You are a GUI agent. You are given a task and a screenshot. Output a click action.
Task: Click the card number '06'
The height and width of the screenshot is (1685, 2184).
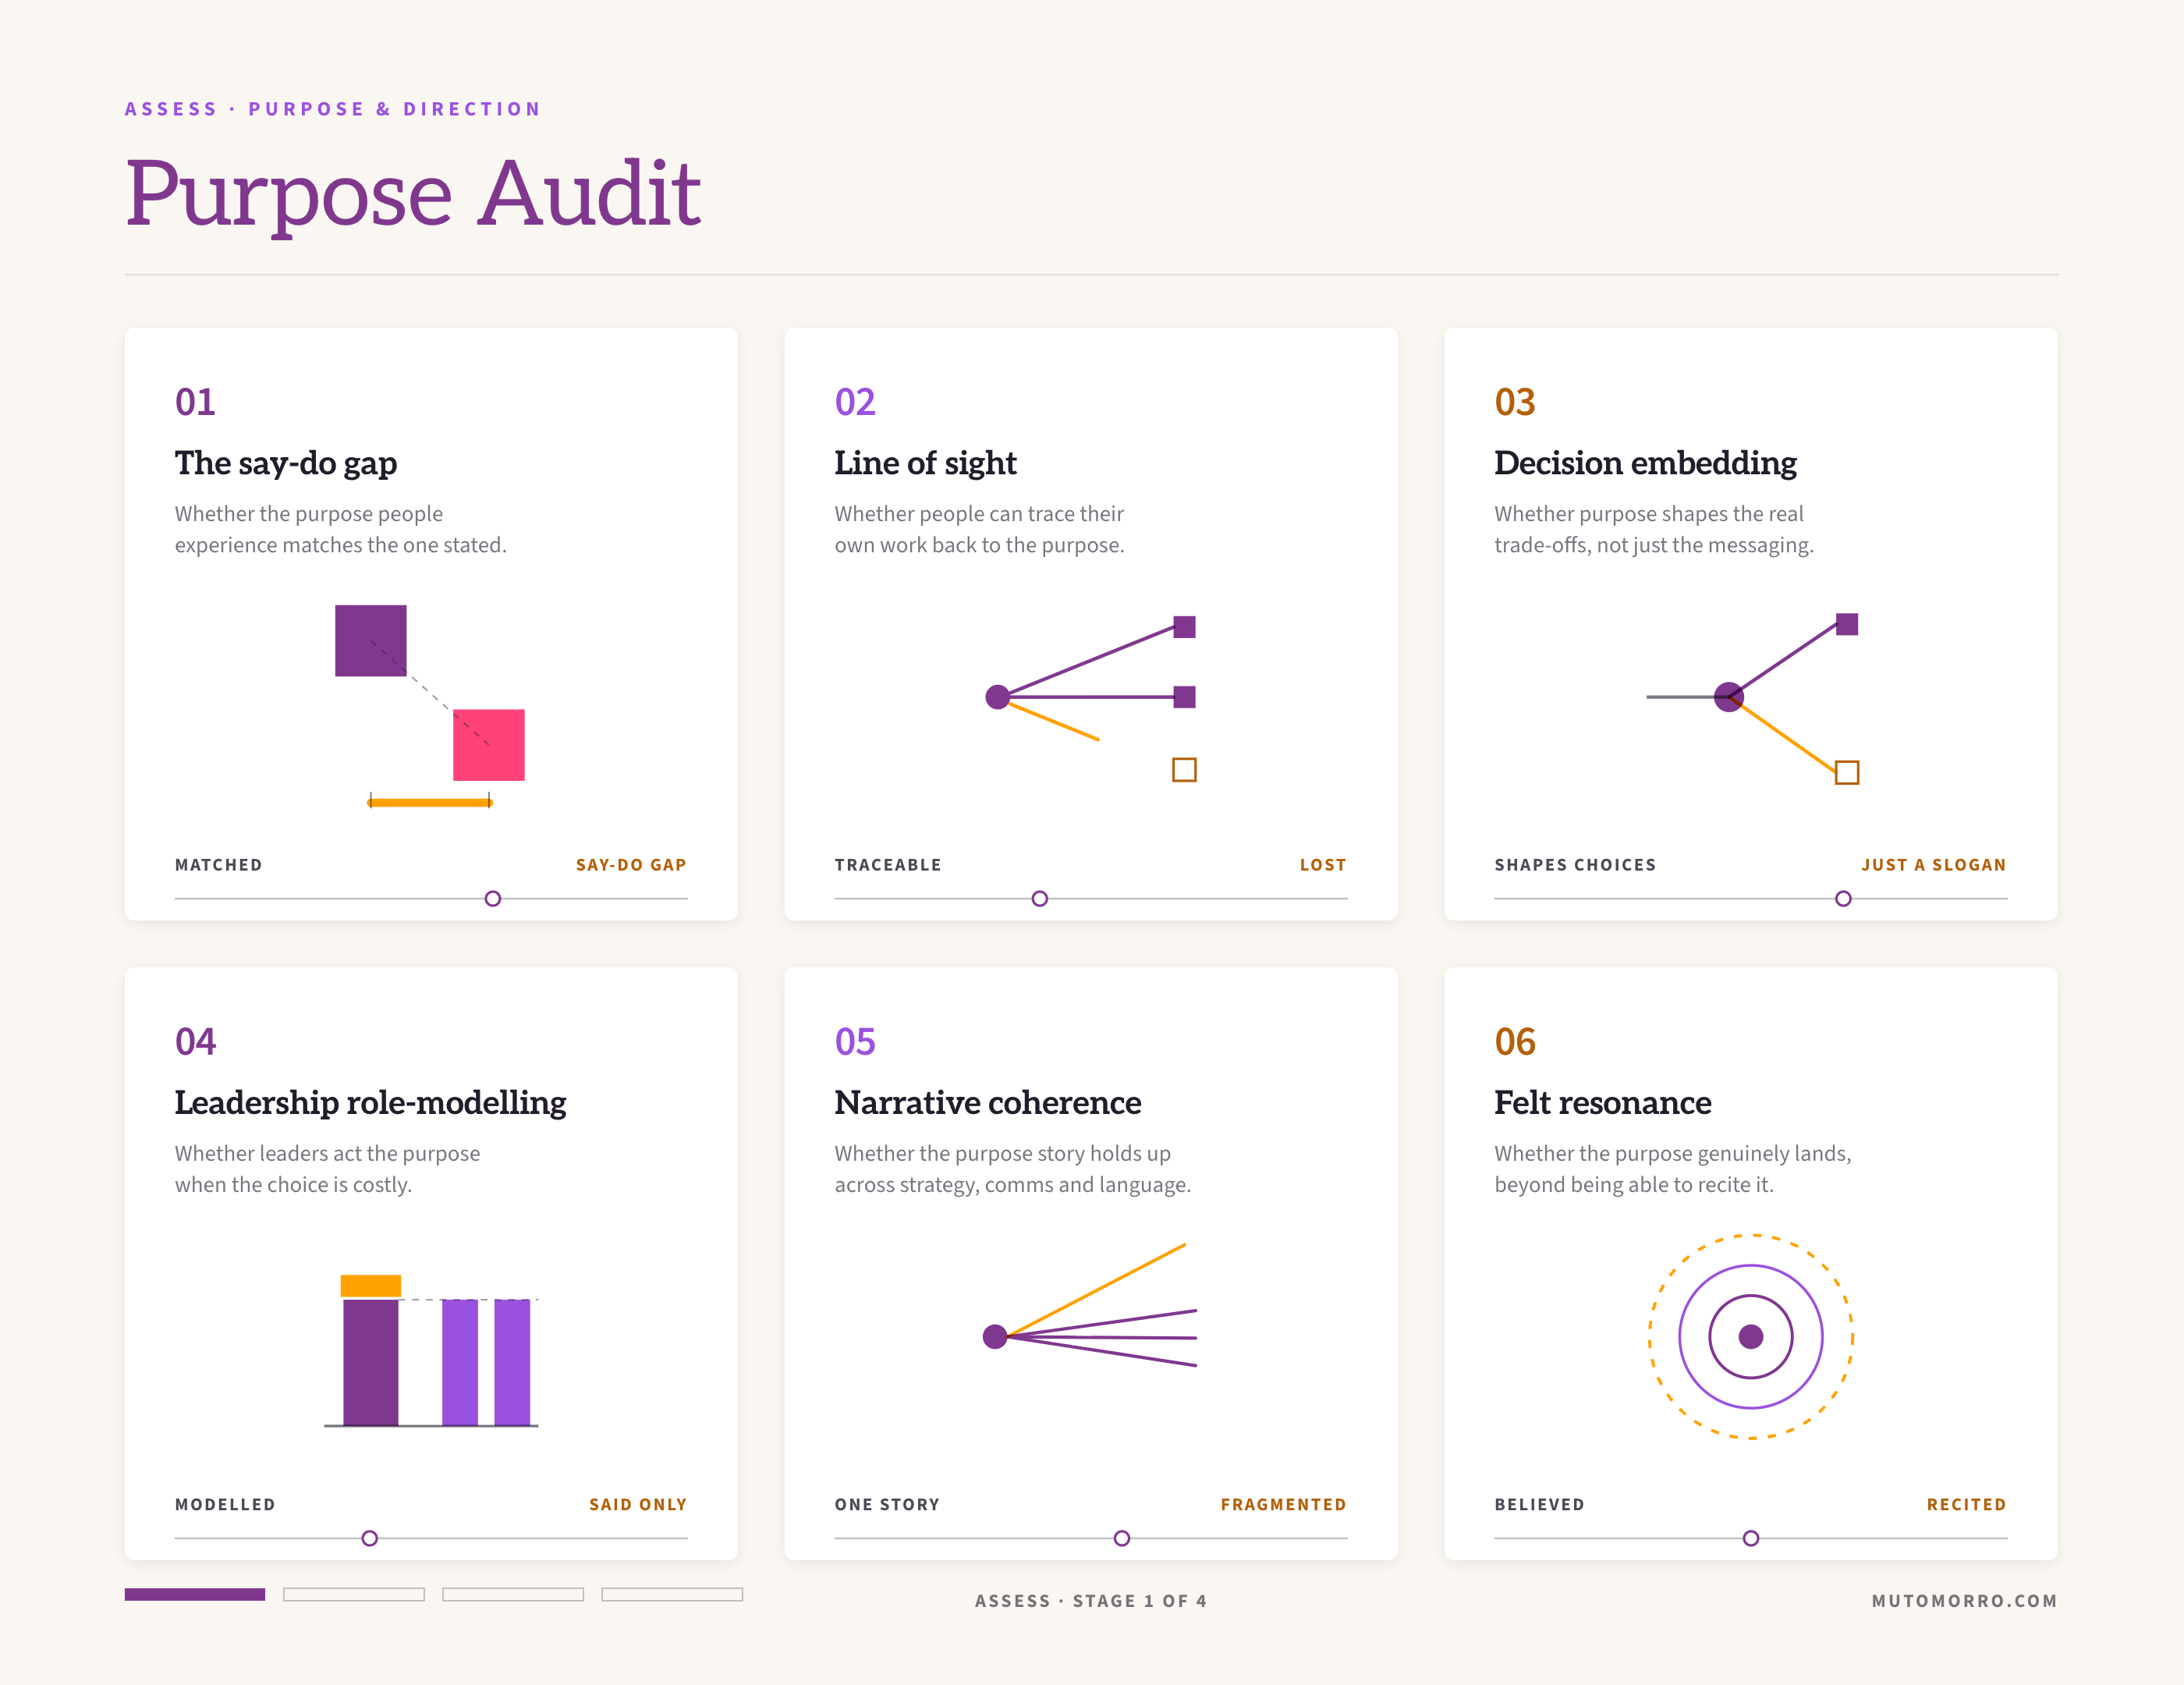pyautogui.click(x=1515, y=1041)
